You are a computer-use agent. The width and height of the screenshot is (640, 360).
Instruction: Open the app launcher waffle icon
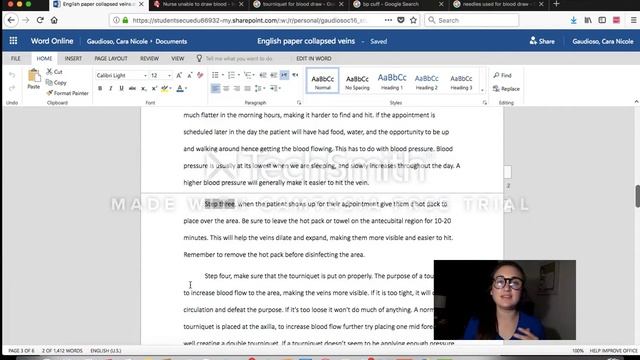13,41
